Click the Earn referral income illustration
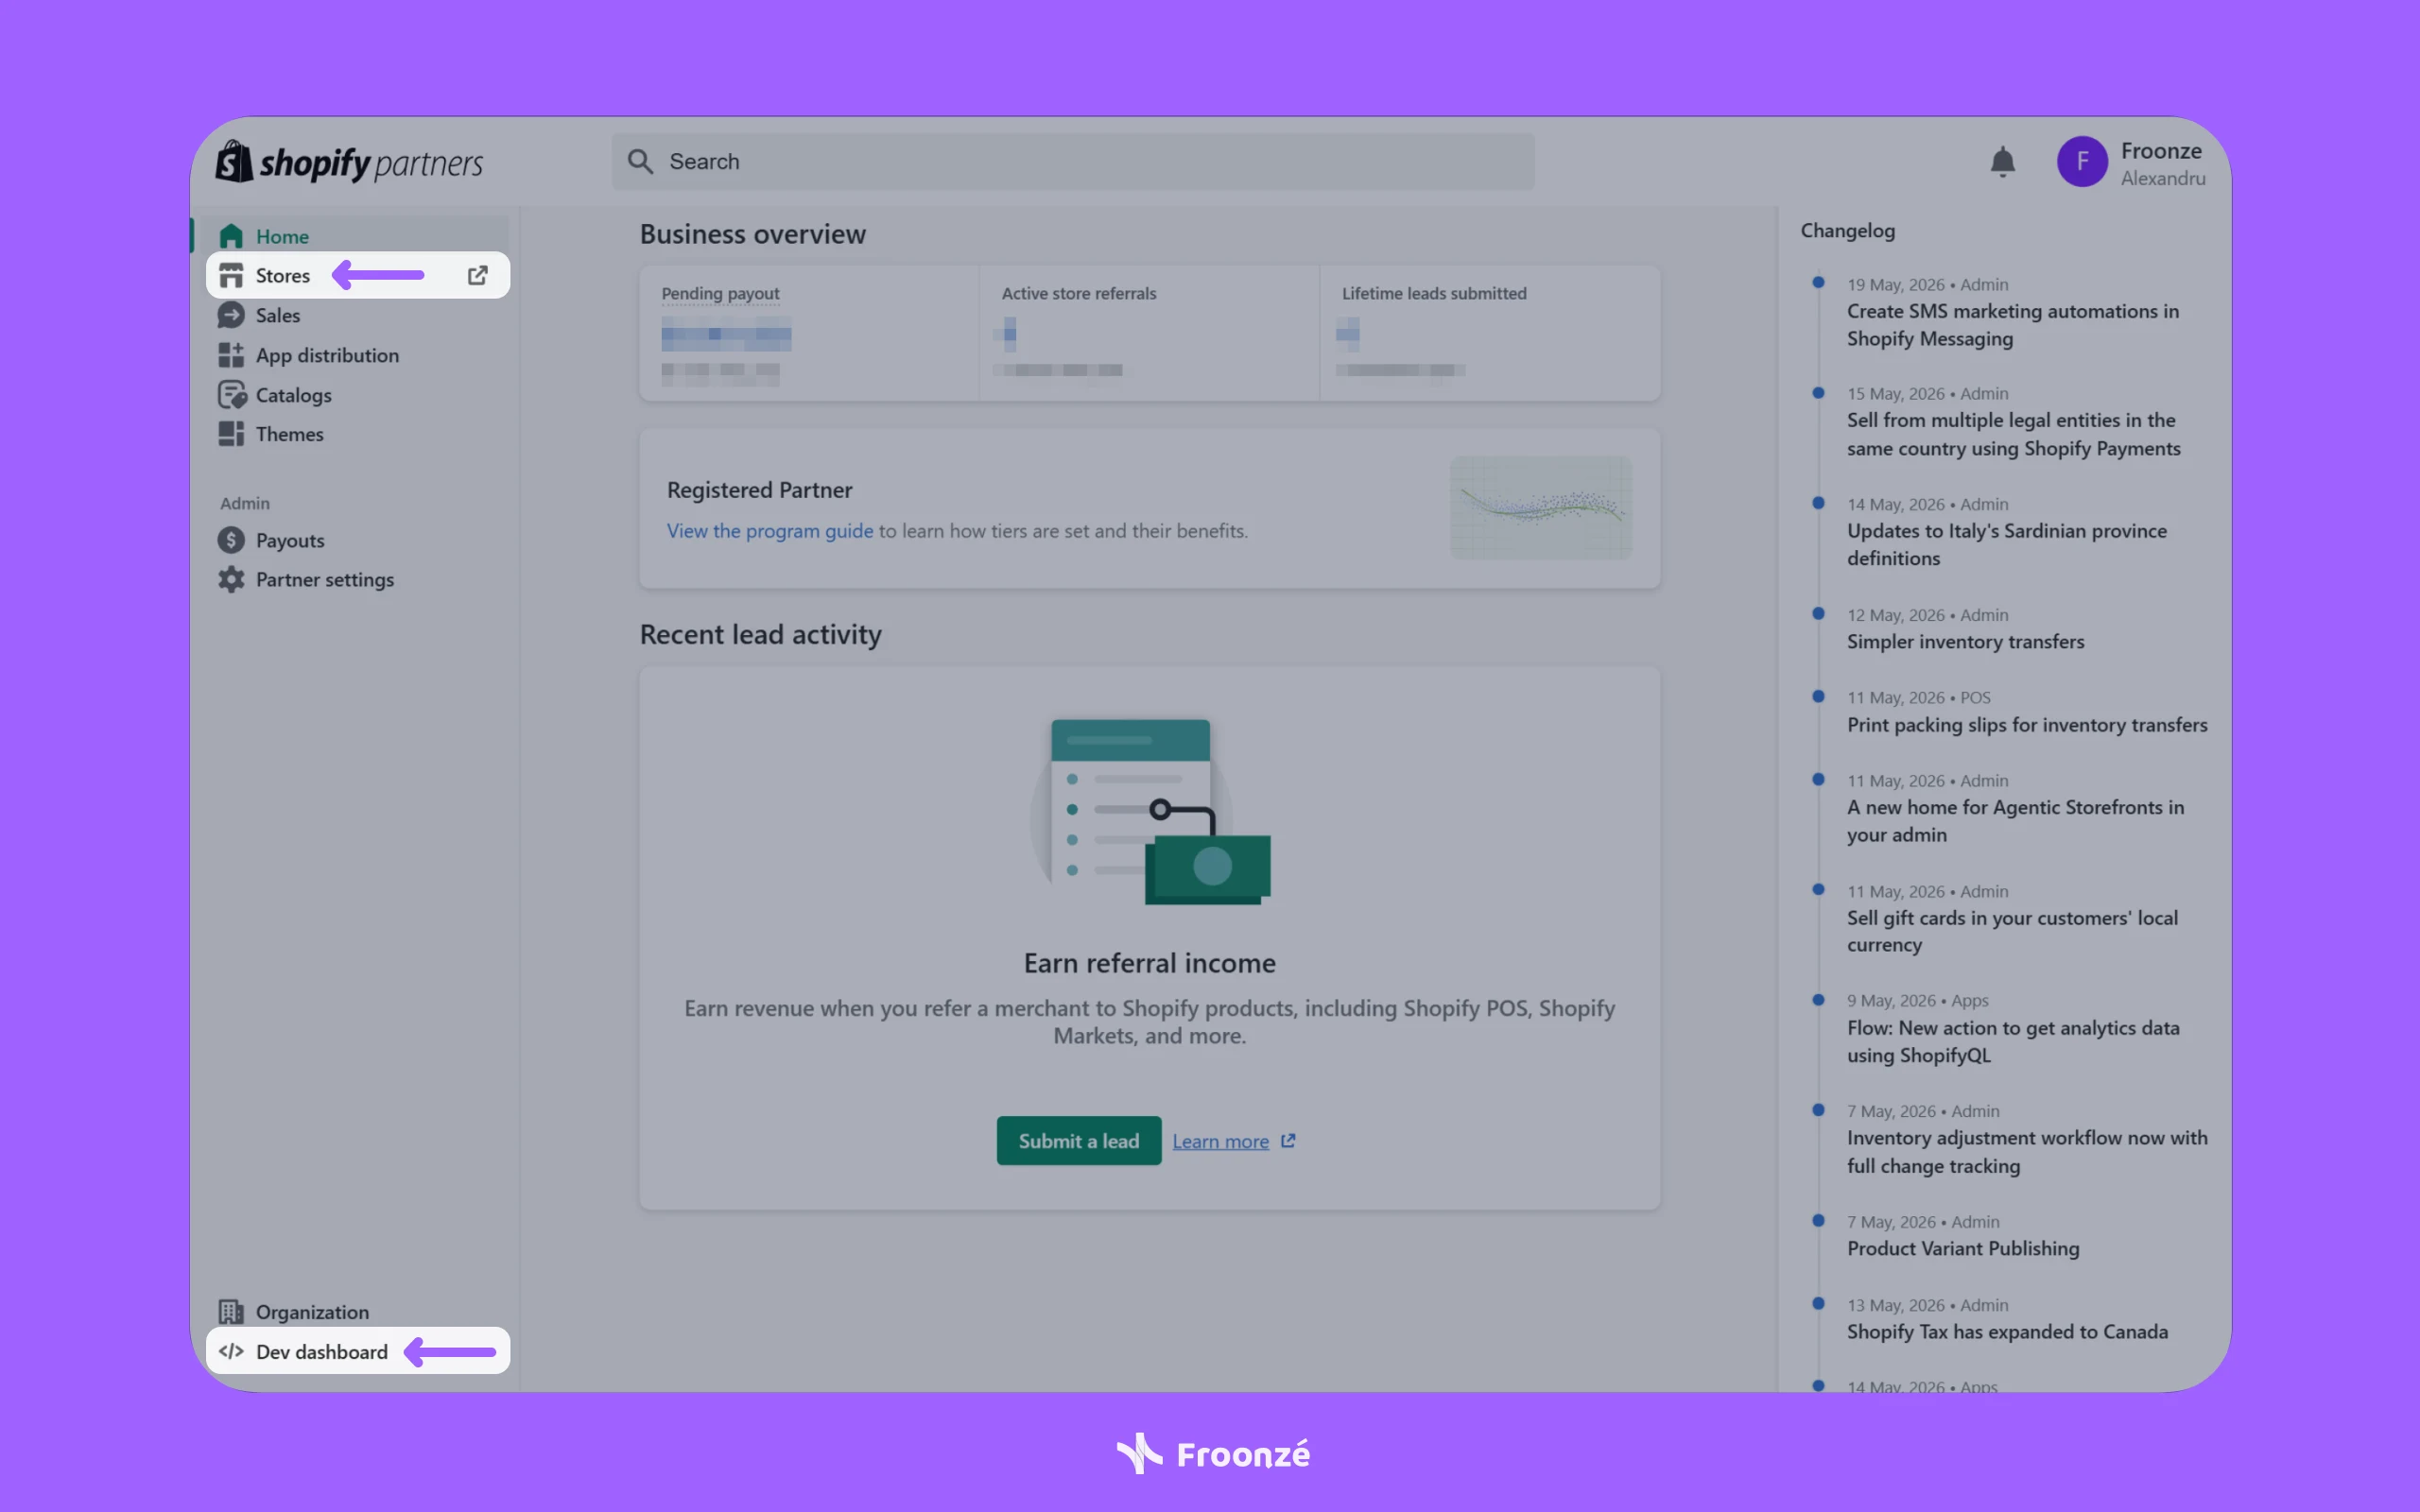The width and height of the screenshot is (2420, 1512). pos(1150,811)
